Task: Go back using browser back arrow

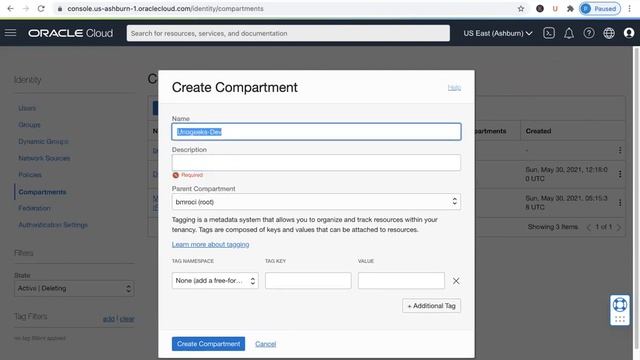Action: [10, 9]
